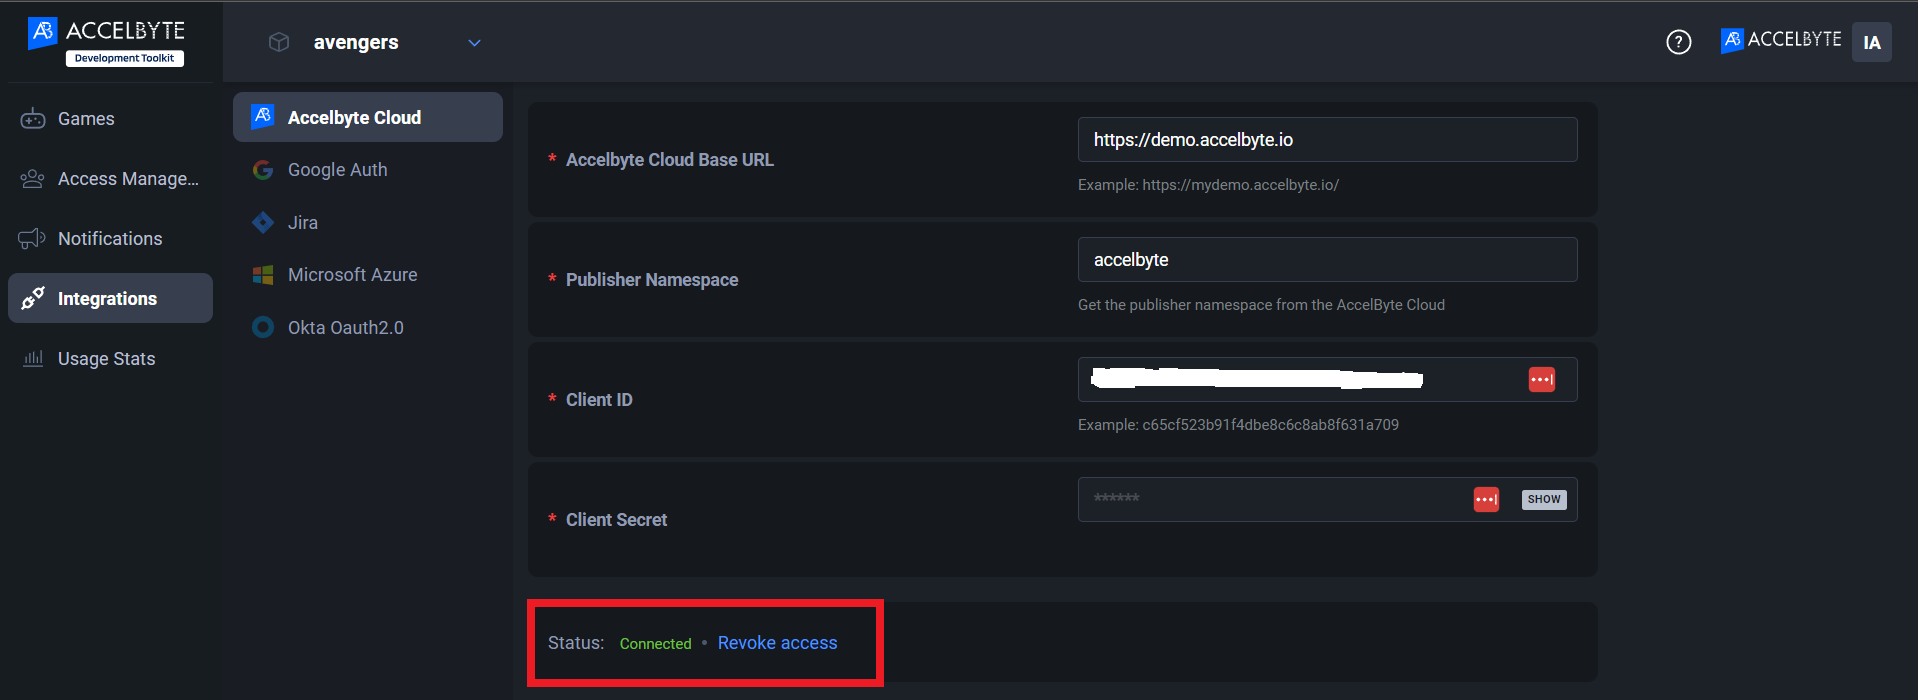Go to Notifications in the sidebar

(x=110, y=239)
